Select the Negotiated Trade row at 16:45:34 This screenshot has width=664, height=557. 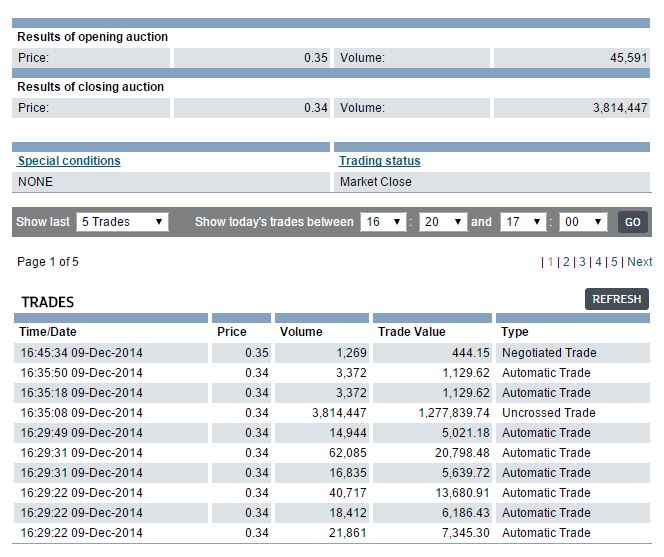point(330,353)
